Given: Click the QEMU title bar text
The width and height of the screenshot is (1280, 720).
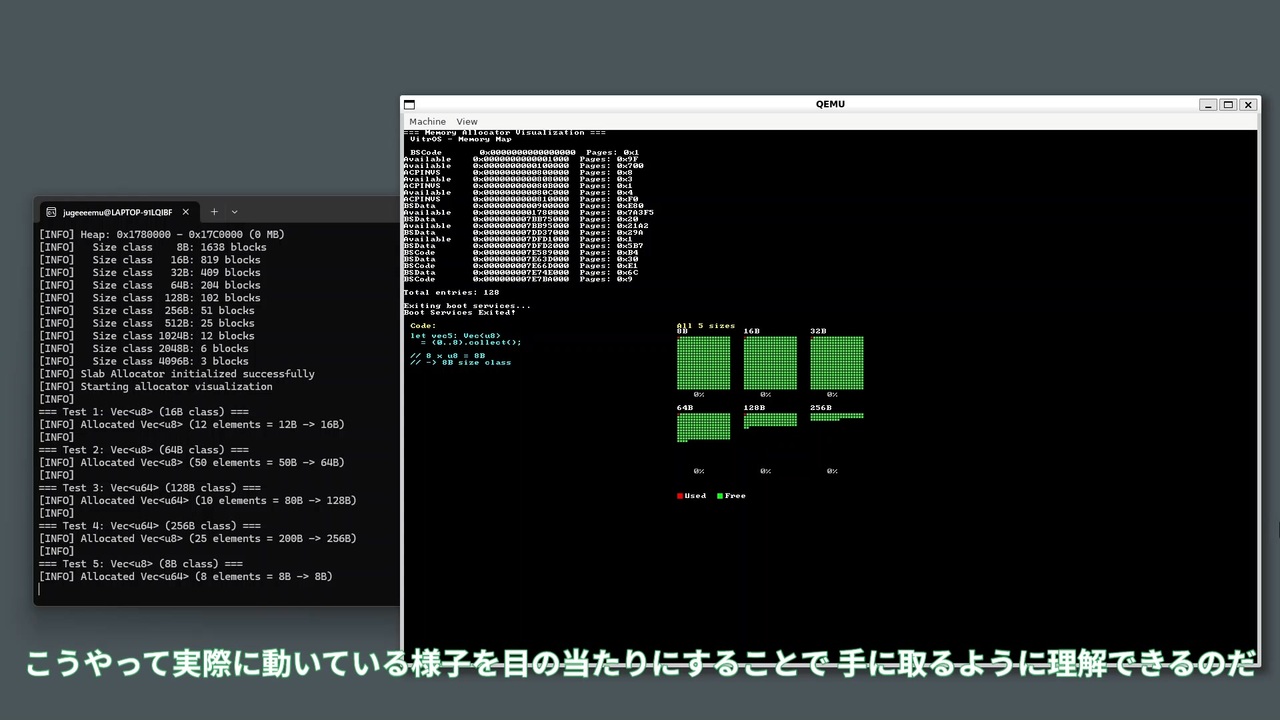Looking at the screenshot, I should click(x=830, y=104).
